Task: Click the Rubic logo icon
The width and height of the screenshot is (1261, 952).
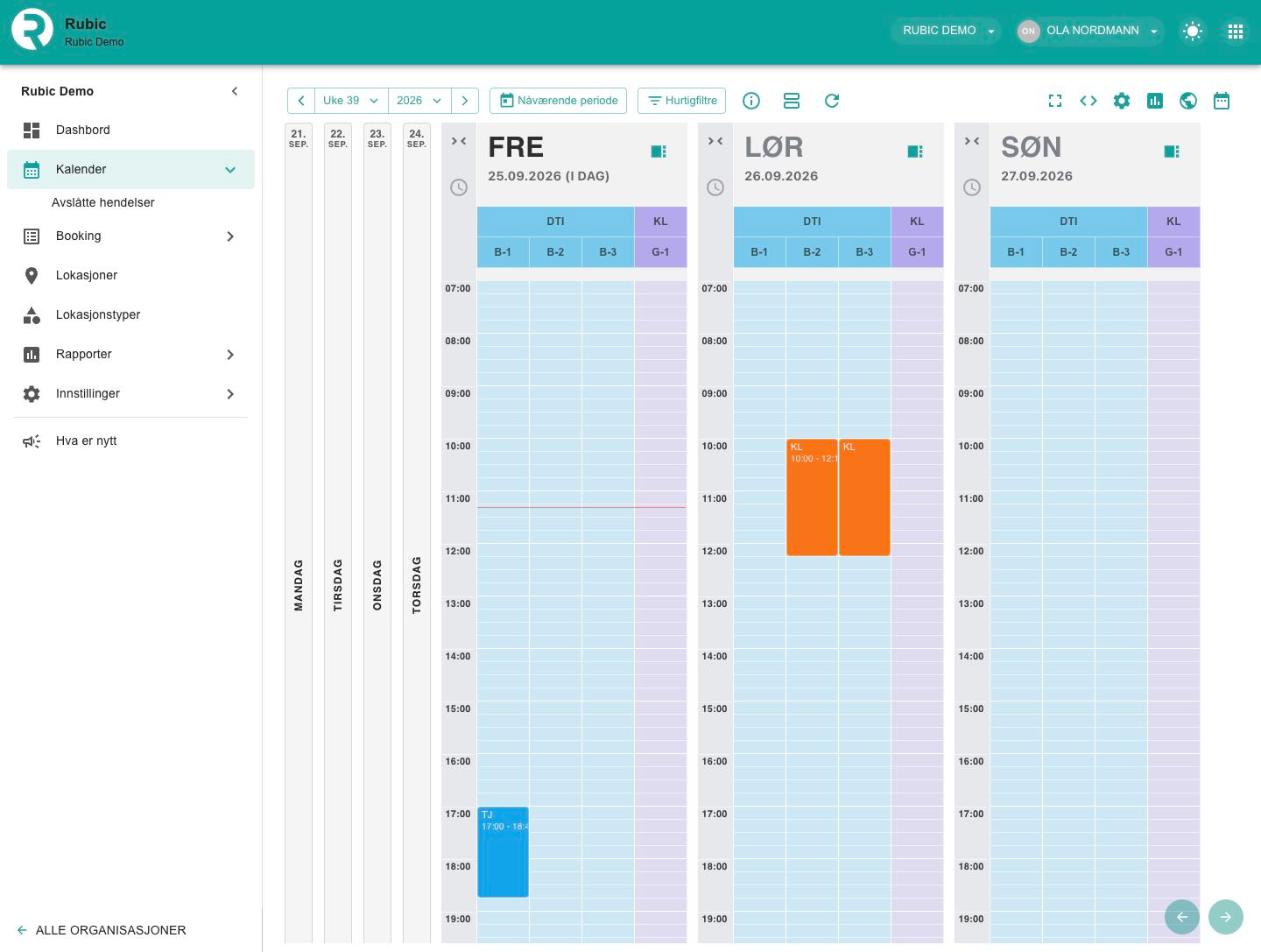Action: tap(32, 30)
